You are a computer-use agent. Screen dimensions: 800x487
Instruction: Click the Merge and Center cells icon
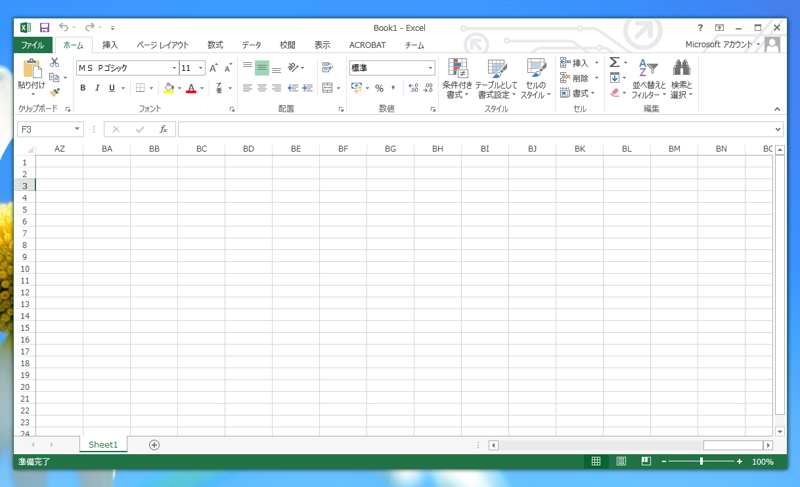tap(327, 88)
